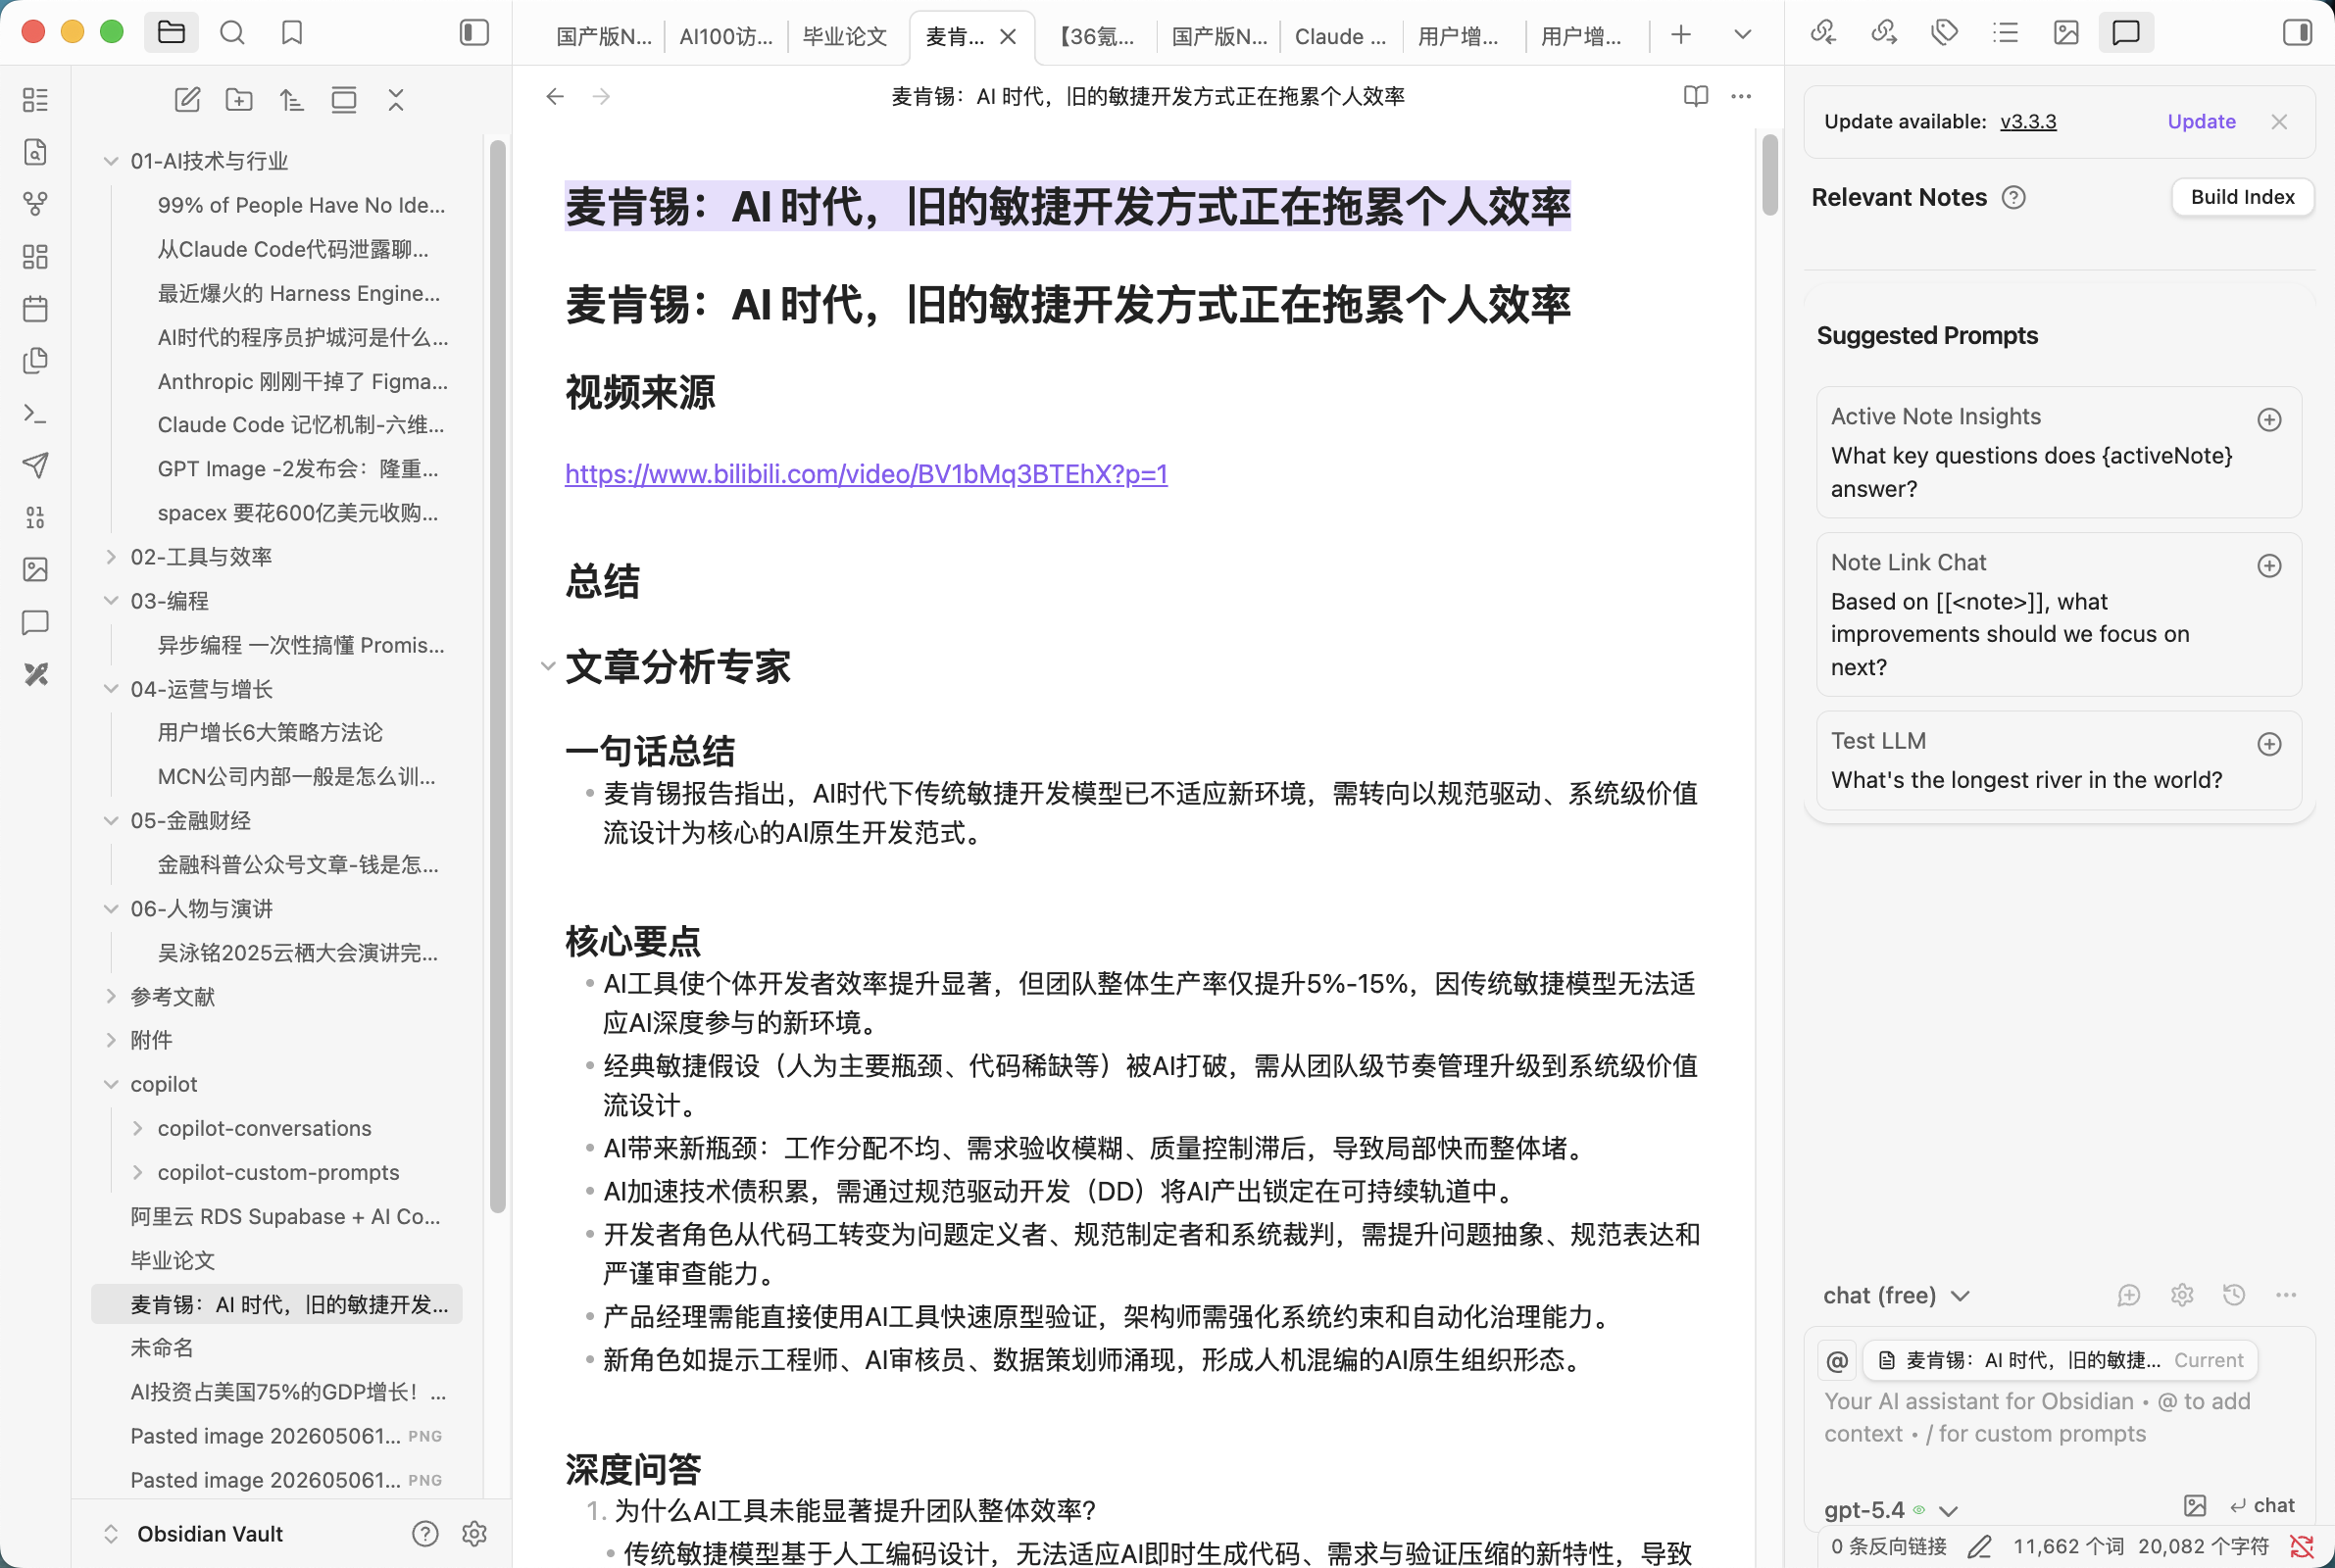The image size is (2335, 1568).
Task: Click the Update link
Action: pos(2201,121)
